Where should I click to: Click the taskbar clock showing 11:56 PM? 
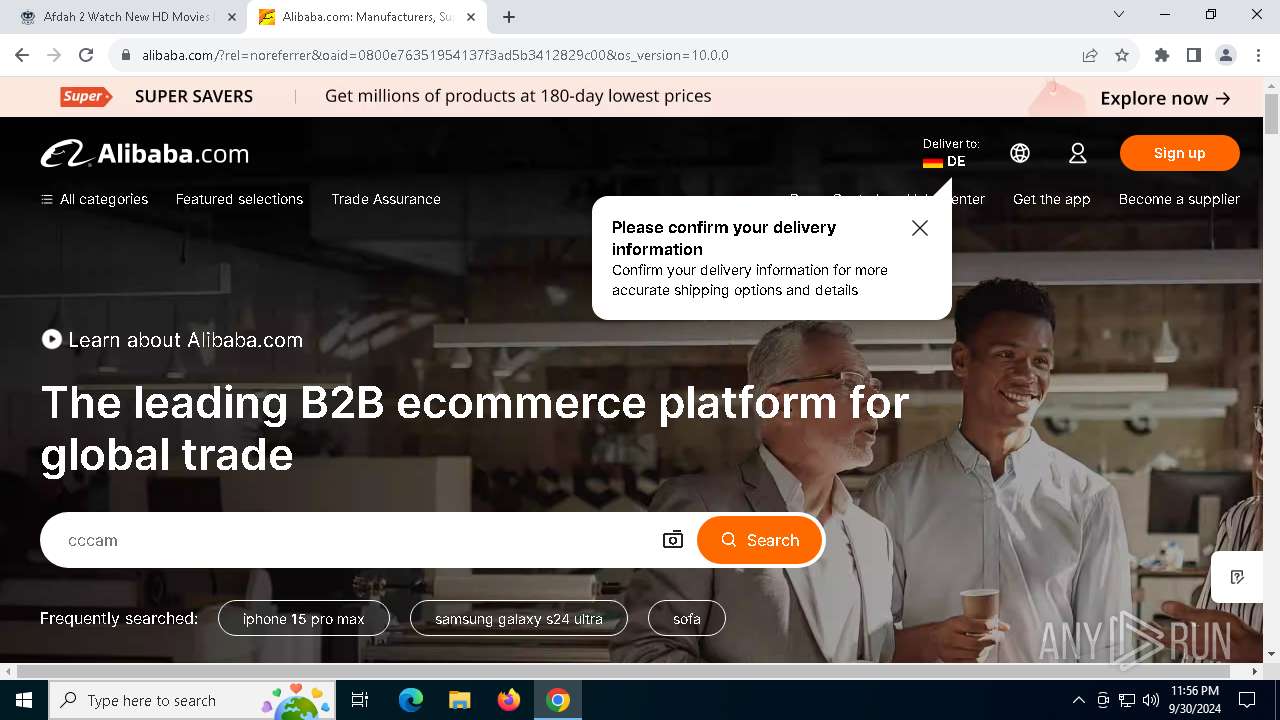click(x=1194, y=700)
